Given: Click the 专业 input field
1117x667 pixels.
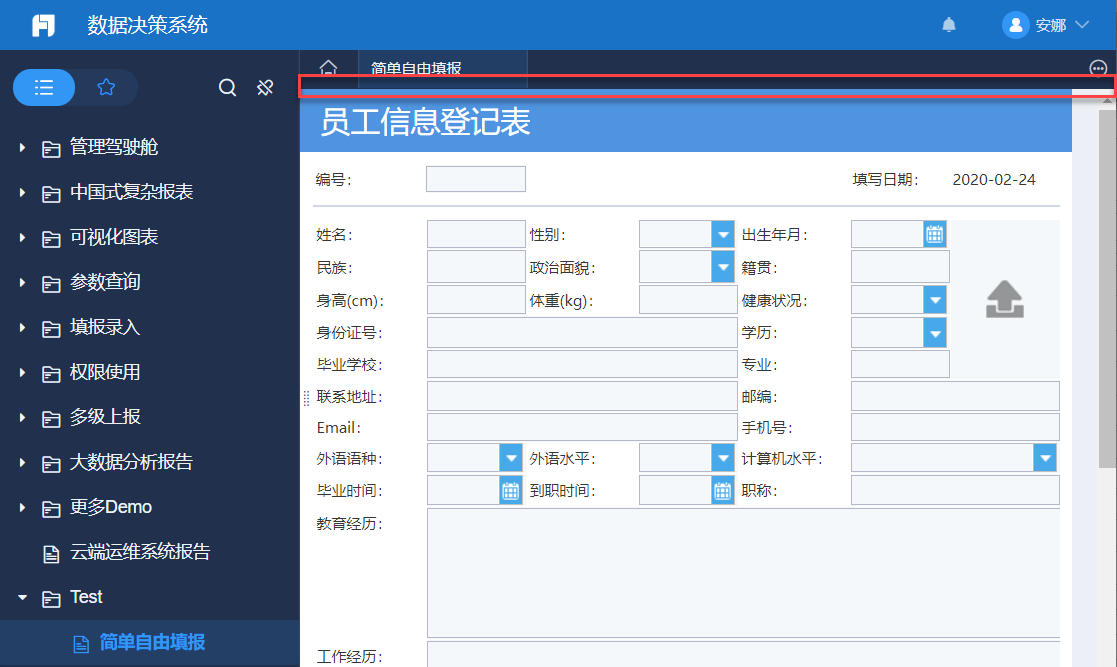Looking at the screenshot, I should click(x=900, y=364).
